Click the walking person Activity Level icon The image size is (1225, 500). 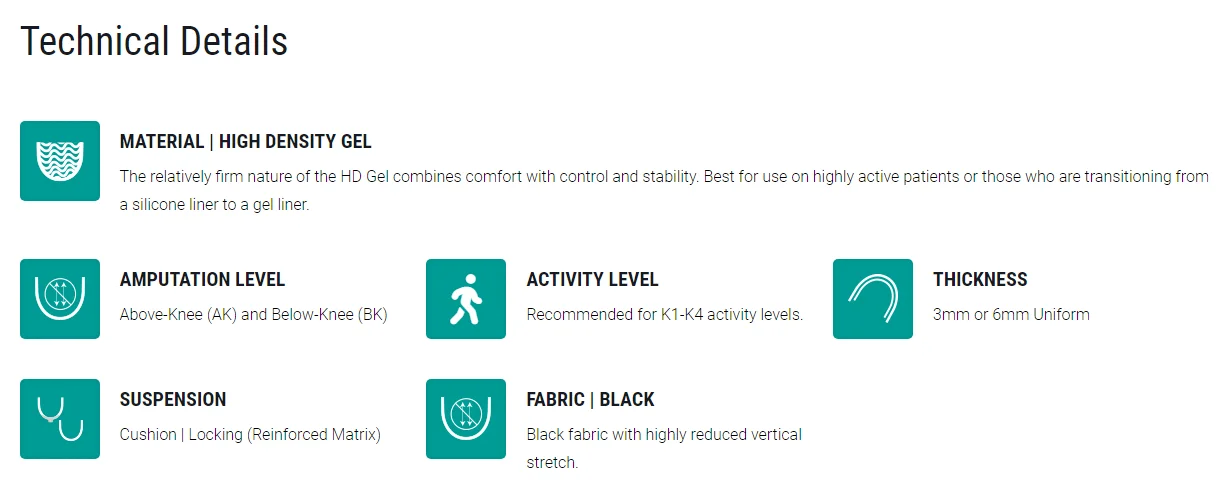tap(466, 299)
